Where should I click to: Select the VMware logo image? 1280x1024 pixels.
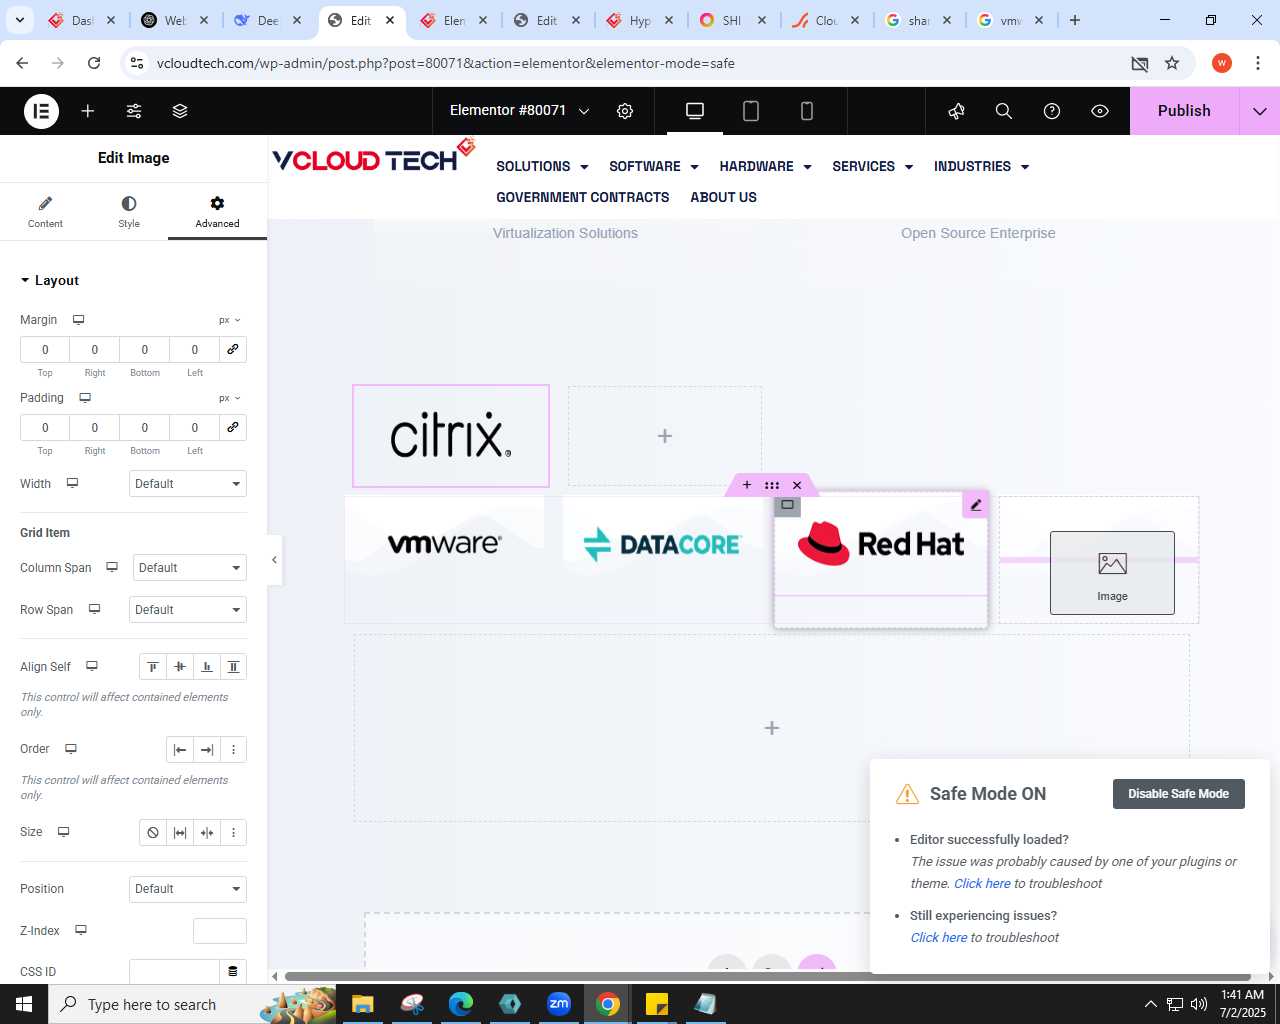[x=444, y=543]
